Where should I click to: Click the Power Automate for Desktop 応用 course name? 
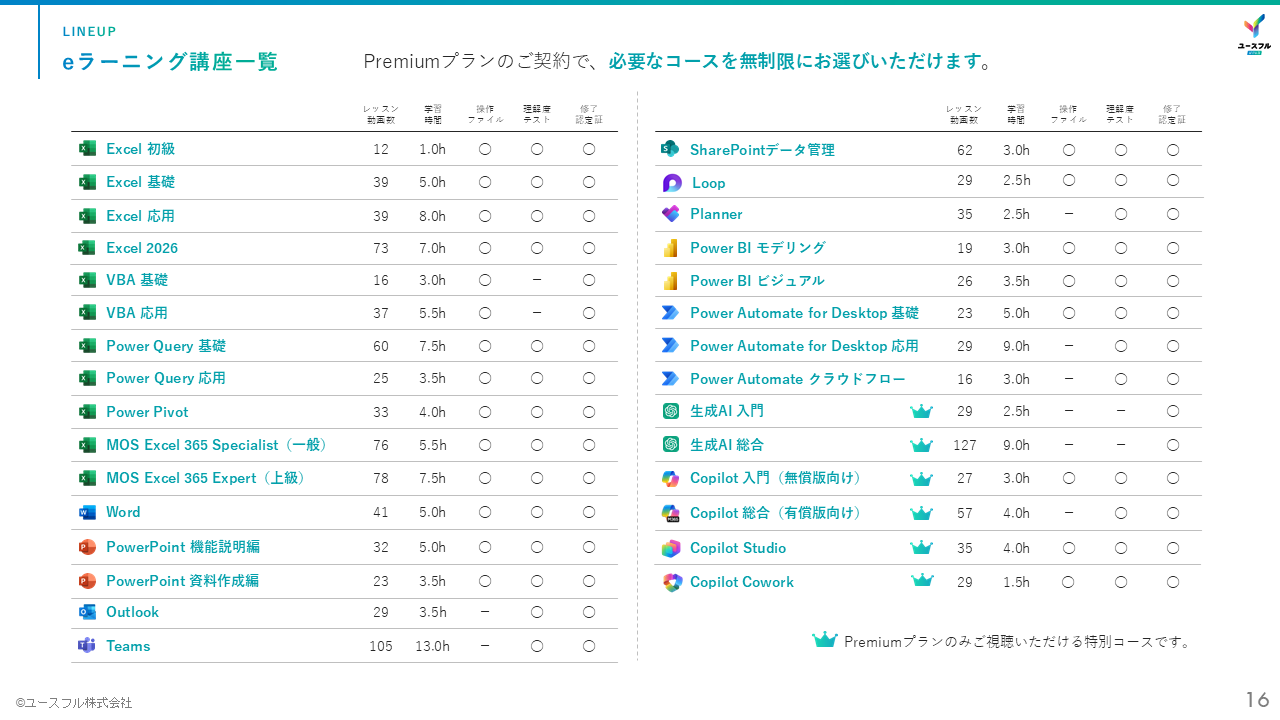pyautogui.click(x=804, y=346)
